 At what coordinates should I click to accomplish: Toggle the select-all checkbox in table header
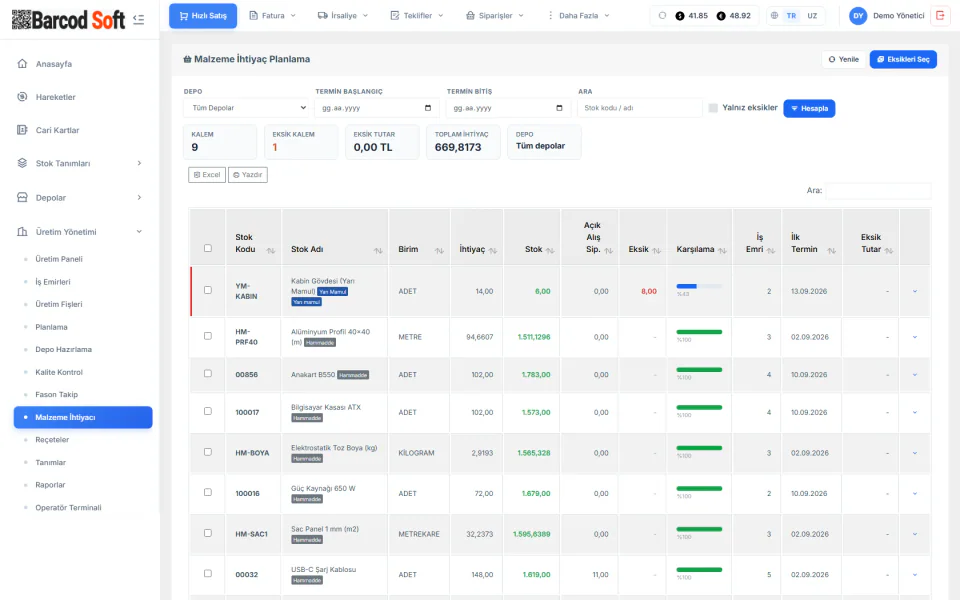click(208, 249)
